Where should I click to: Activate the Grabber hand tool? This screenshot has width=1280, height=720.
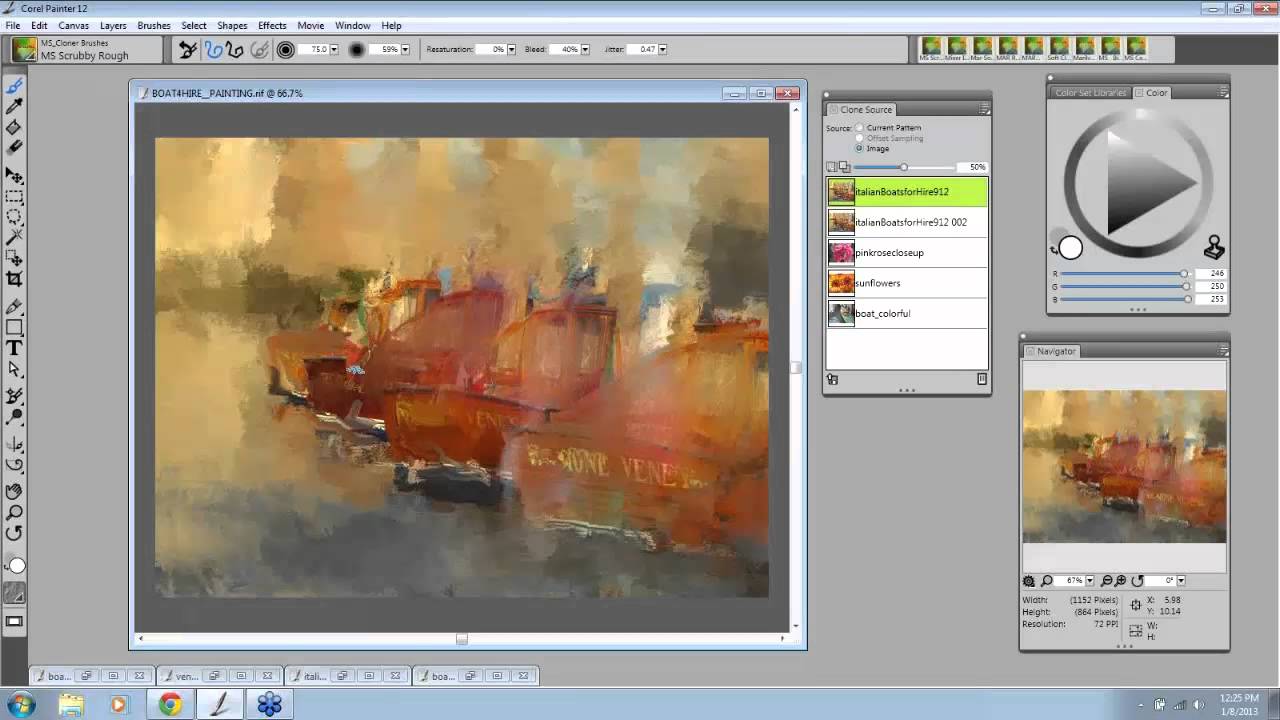(14, 491)
